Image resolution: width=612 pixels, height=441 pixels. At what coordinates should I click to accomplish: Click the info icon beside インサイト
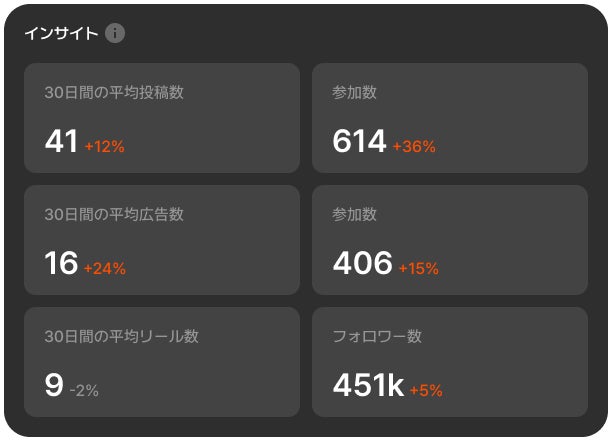click(115, 34)
